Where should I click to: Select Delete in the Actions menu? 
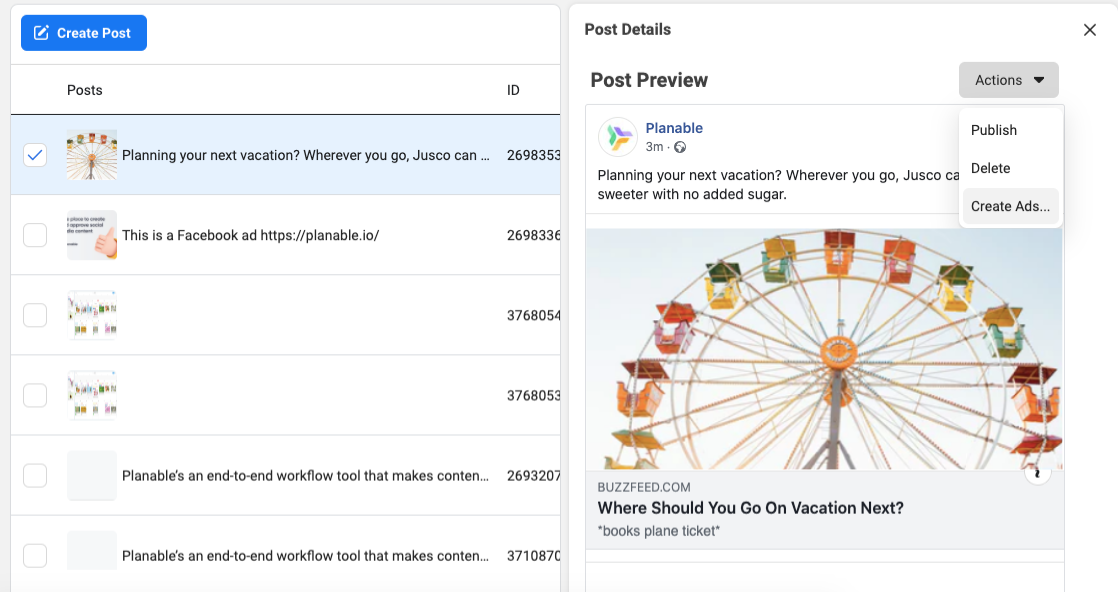point(991,168)
